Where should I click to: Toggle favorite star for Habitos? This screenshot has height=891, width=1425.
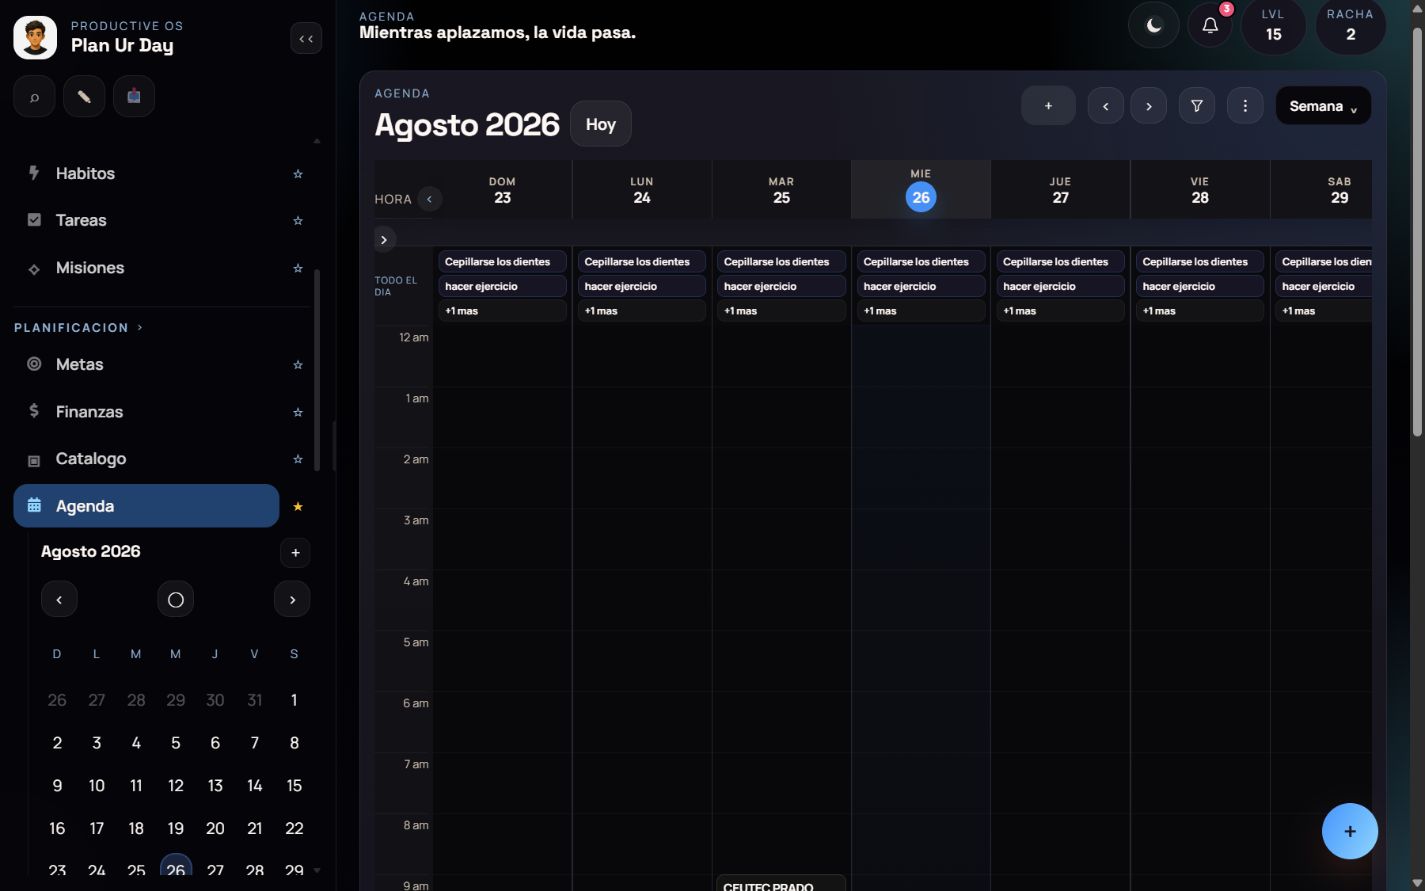[x=297, y=174]
